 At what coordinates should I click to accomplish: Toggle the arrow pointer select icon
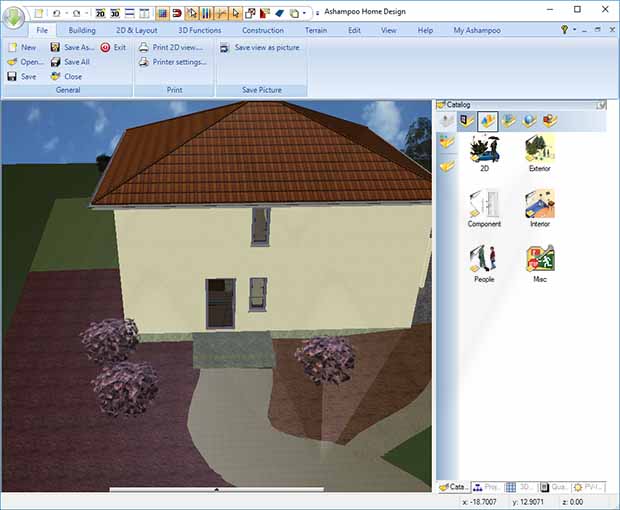tap(235, 13)
